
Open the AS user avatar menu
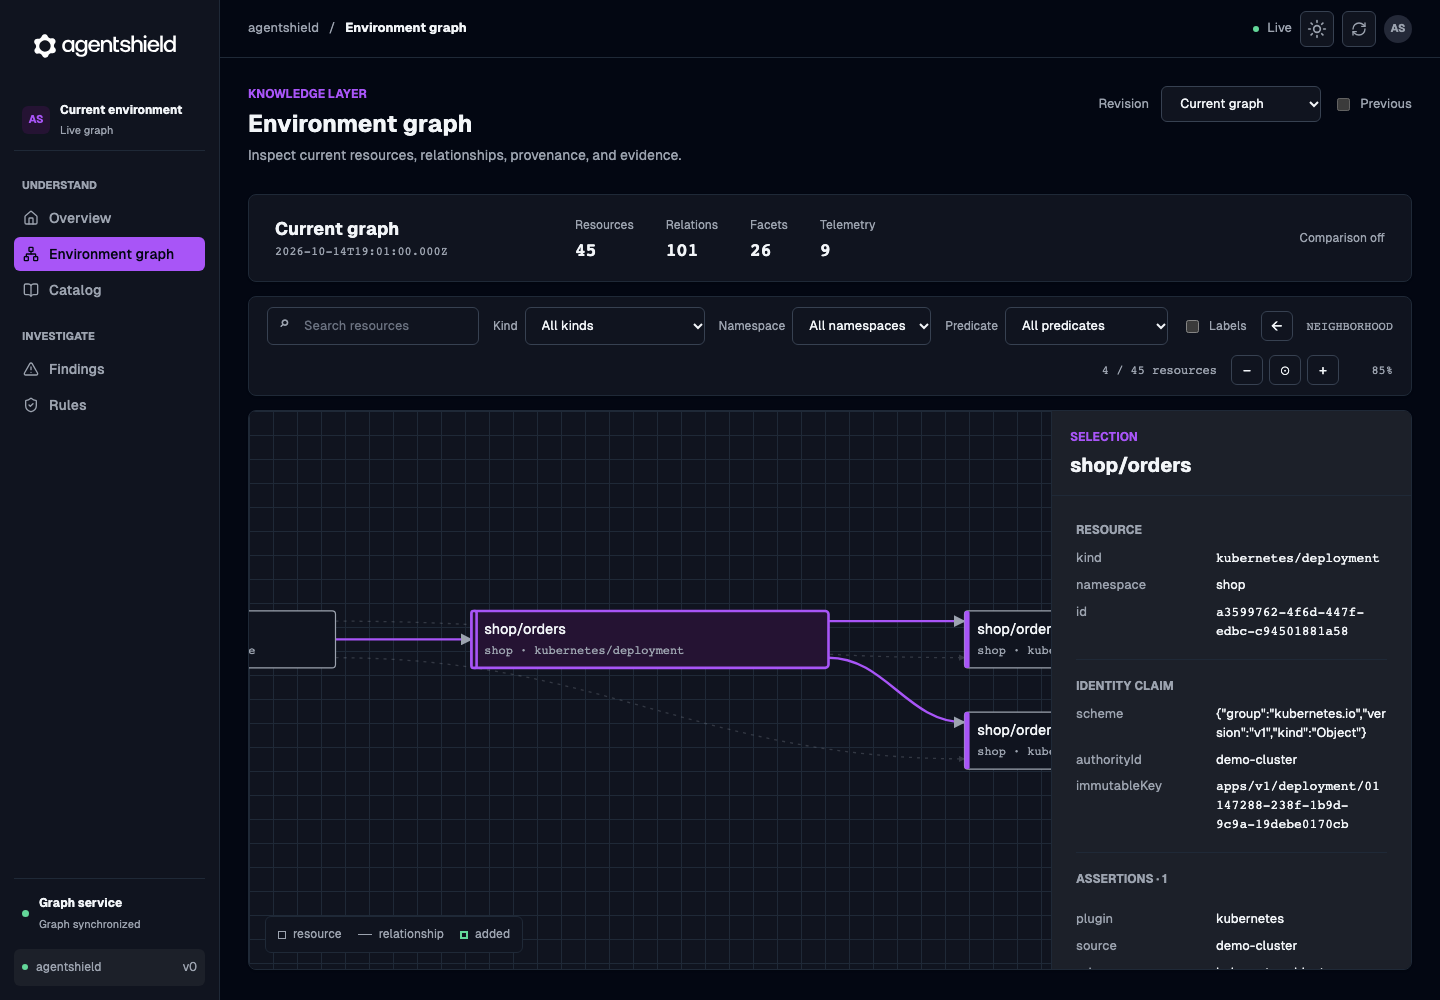point(1398,28)
